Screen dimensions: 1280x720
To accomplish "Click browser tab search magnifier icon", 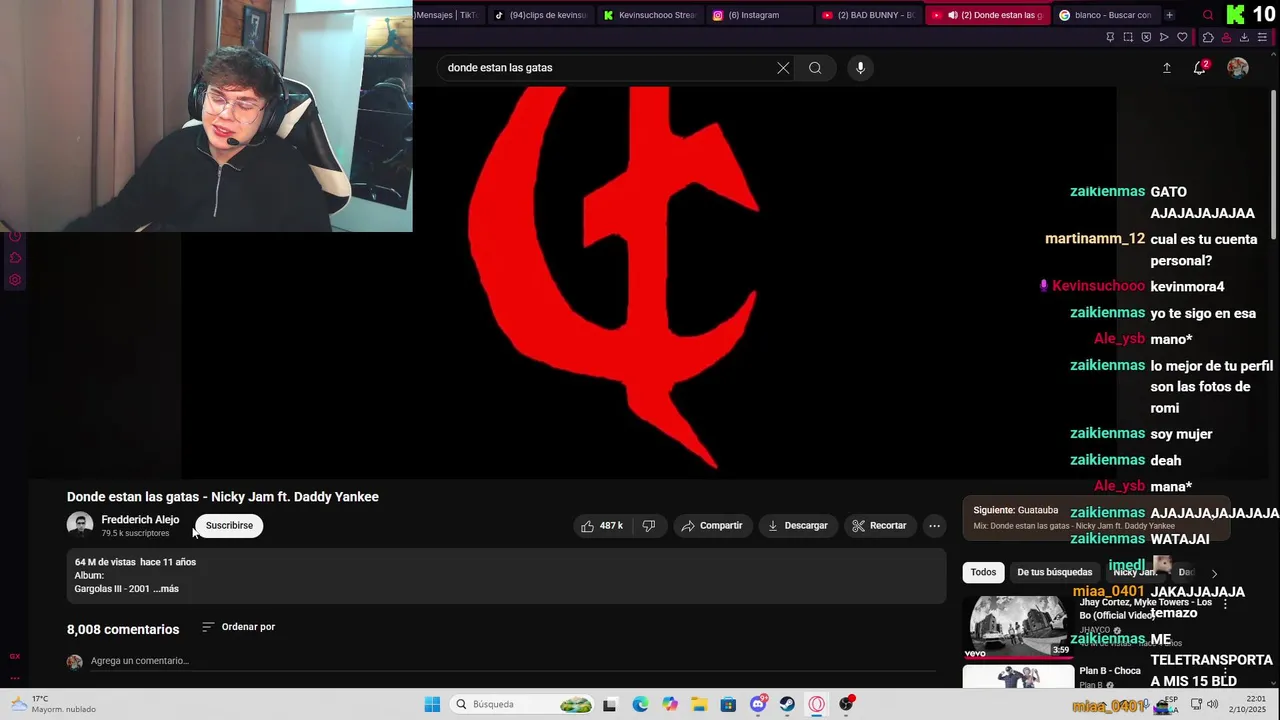I will [1208, 15].
